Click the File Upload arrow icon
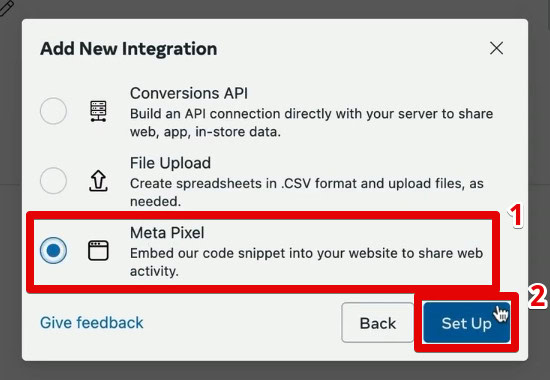550x380 pixels. tap(98, 181)
